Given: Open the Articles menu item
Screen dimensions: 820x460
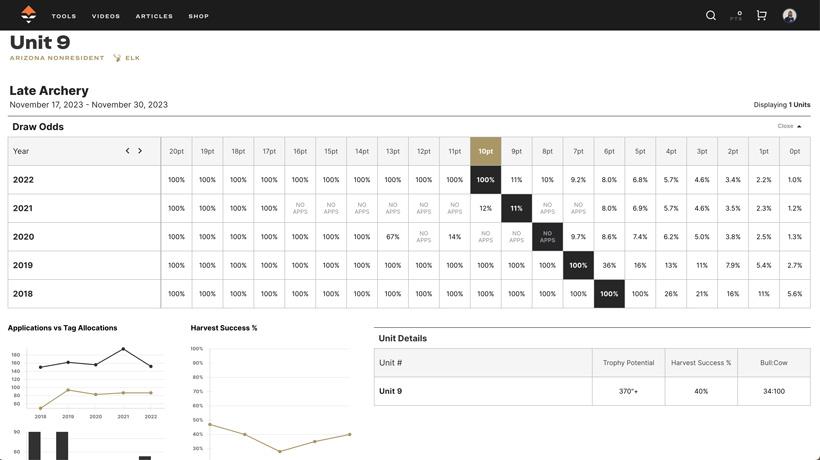Looking at the screenshot, I should 154,16.
